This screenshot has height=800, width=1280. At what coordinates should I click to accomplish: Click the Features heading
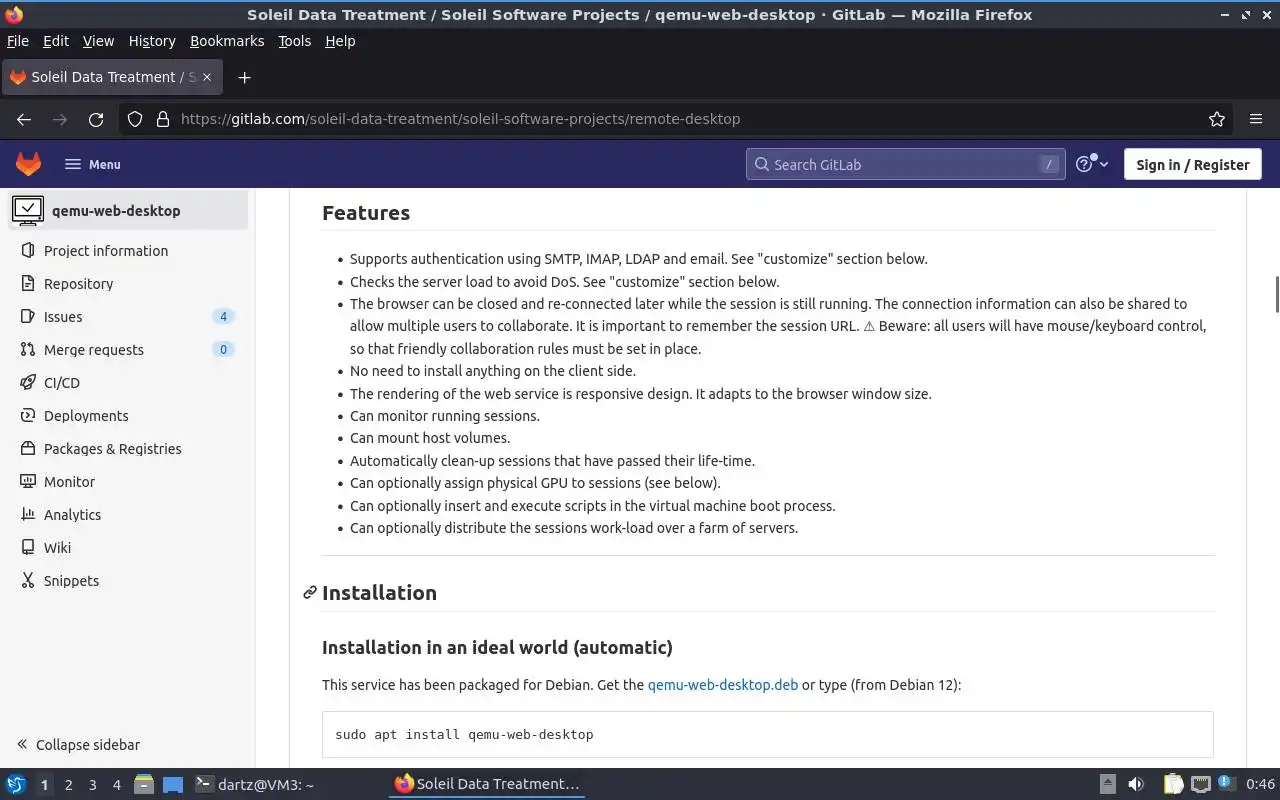coord(366,213)
